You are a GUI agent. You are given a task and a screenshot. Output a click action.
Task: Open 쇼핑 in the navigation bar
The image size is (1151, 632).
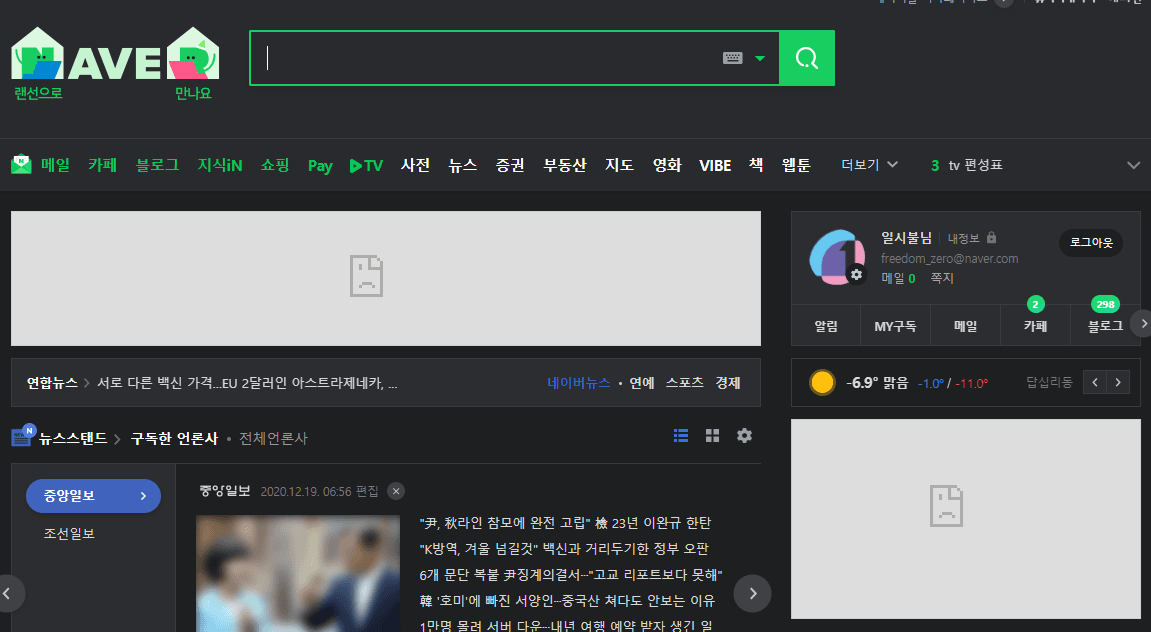pyautogui.click(x=275, y=164)
